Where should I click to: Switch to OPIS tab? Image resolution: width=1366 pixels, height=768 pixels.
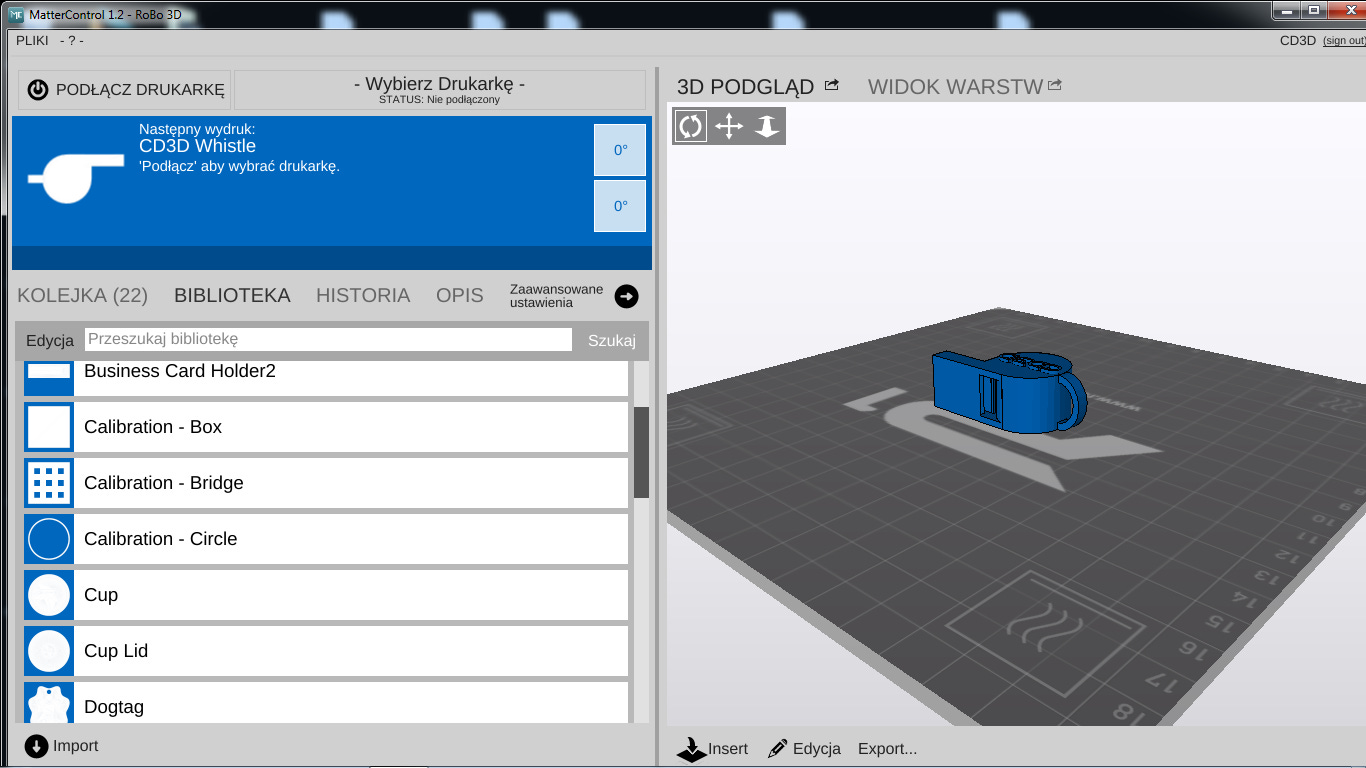click(460, 295)
